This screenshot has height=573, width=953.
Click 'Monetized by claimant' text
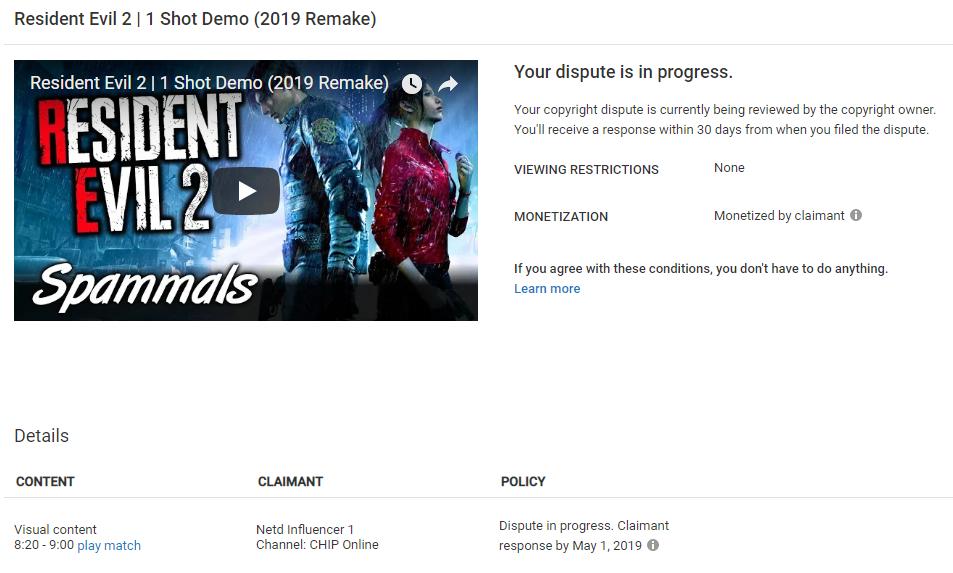(779, 216)
